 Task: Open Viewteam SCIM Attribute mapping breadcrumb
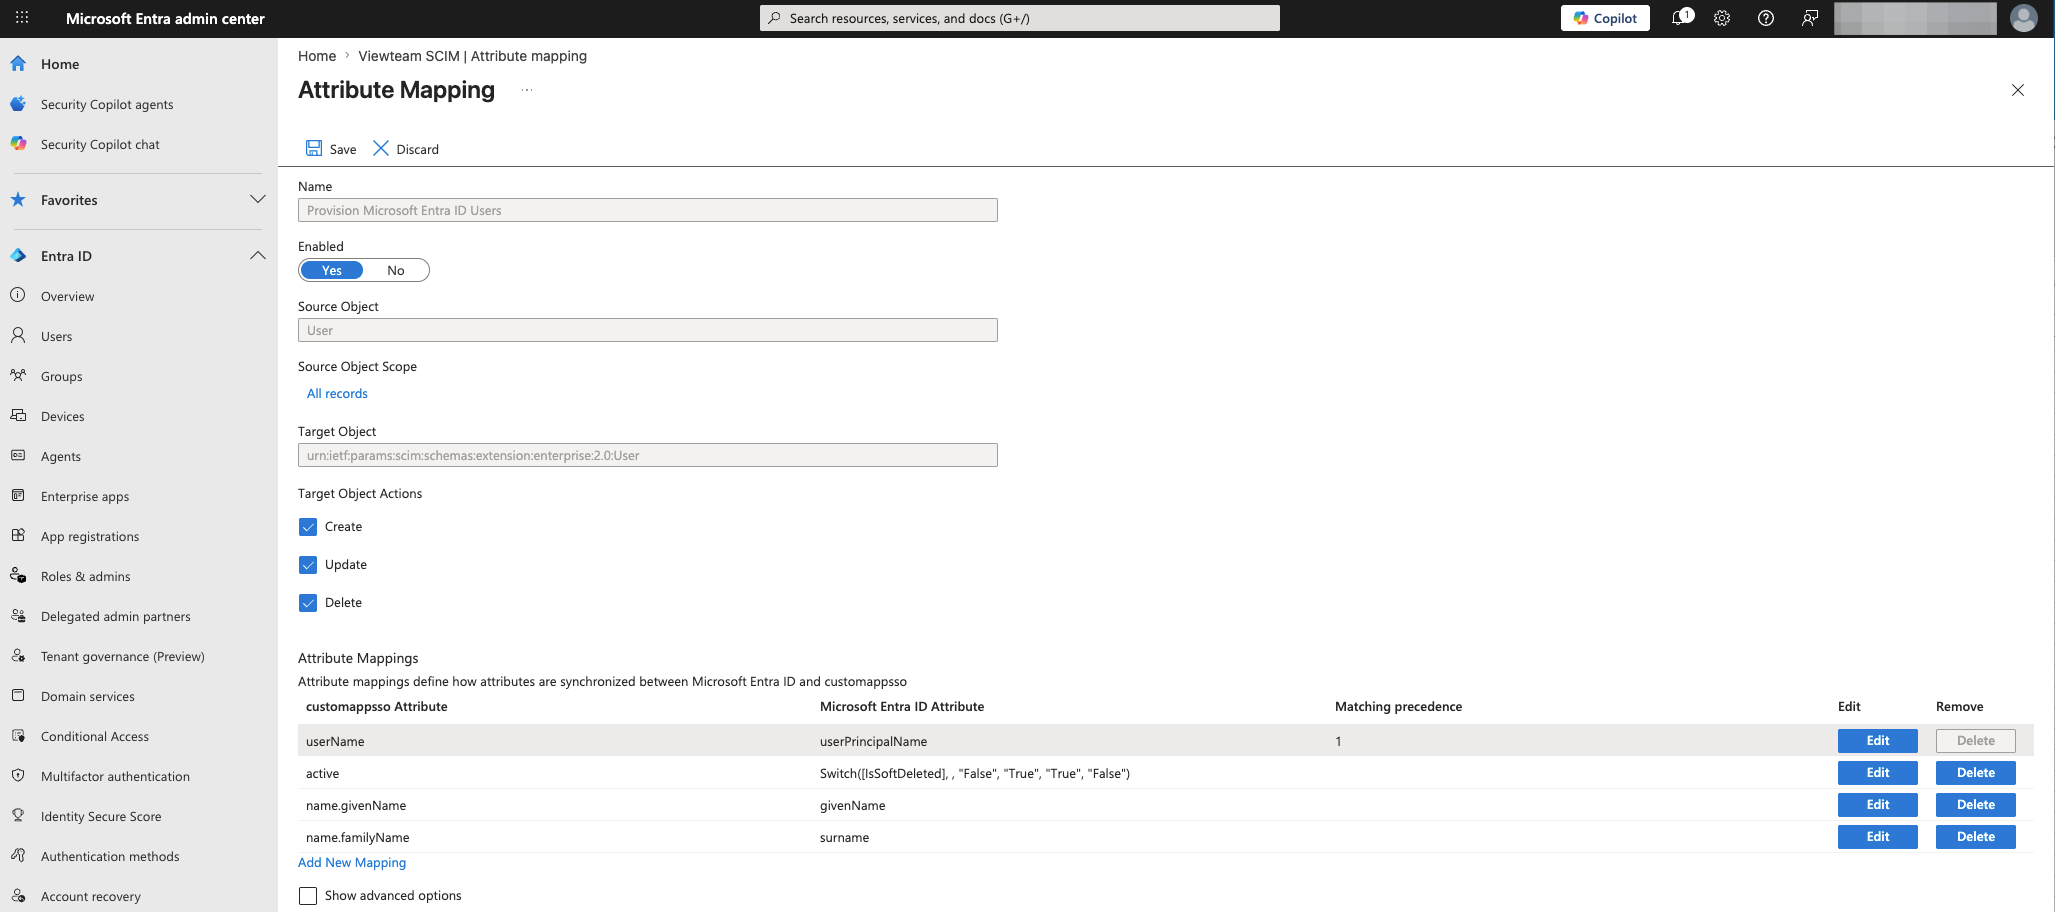[x=473, y=56]
